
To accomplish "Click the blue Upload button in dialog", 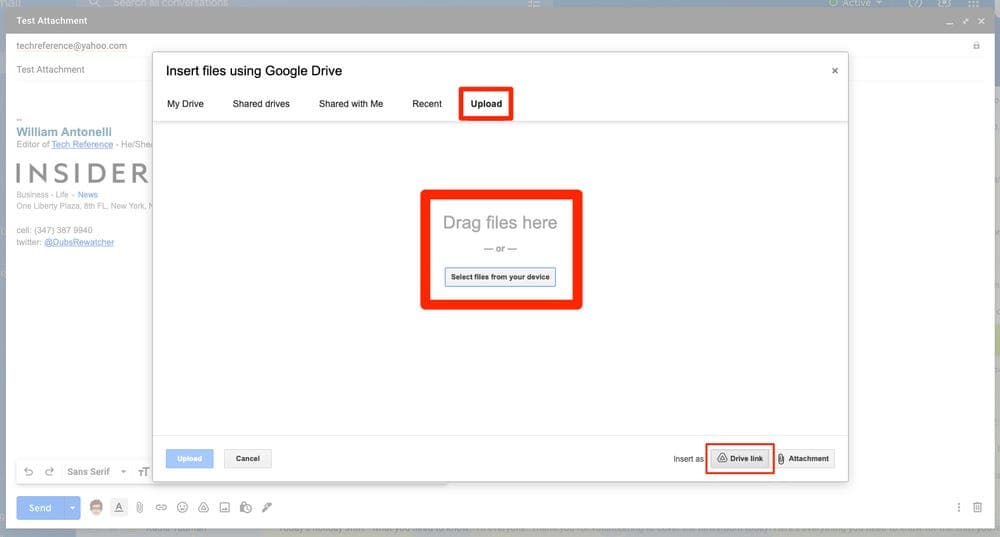I will click(189, 459).
